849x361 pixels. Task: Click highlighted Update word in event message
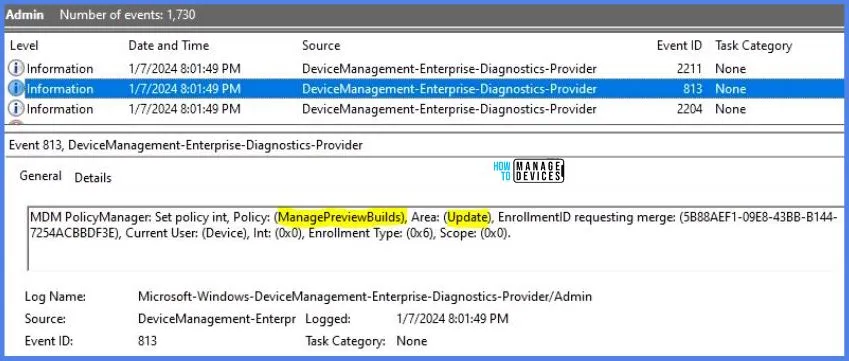(468, 216)
